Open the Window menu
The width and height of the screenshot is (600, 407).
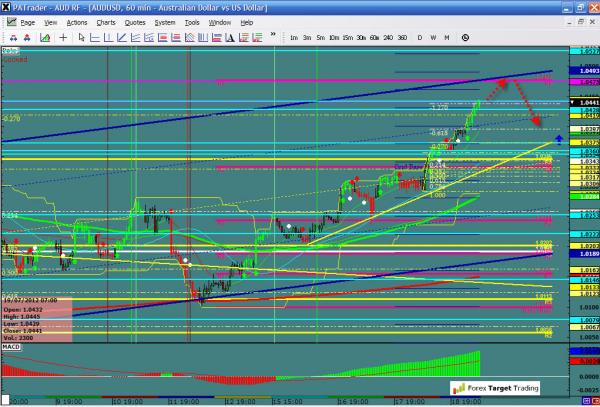(220, 23)
